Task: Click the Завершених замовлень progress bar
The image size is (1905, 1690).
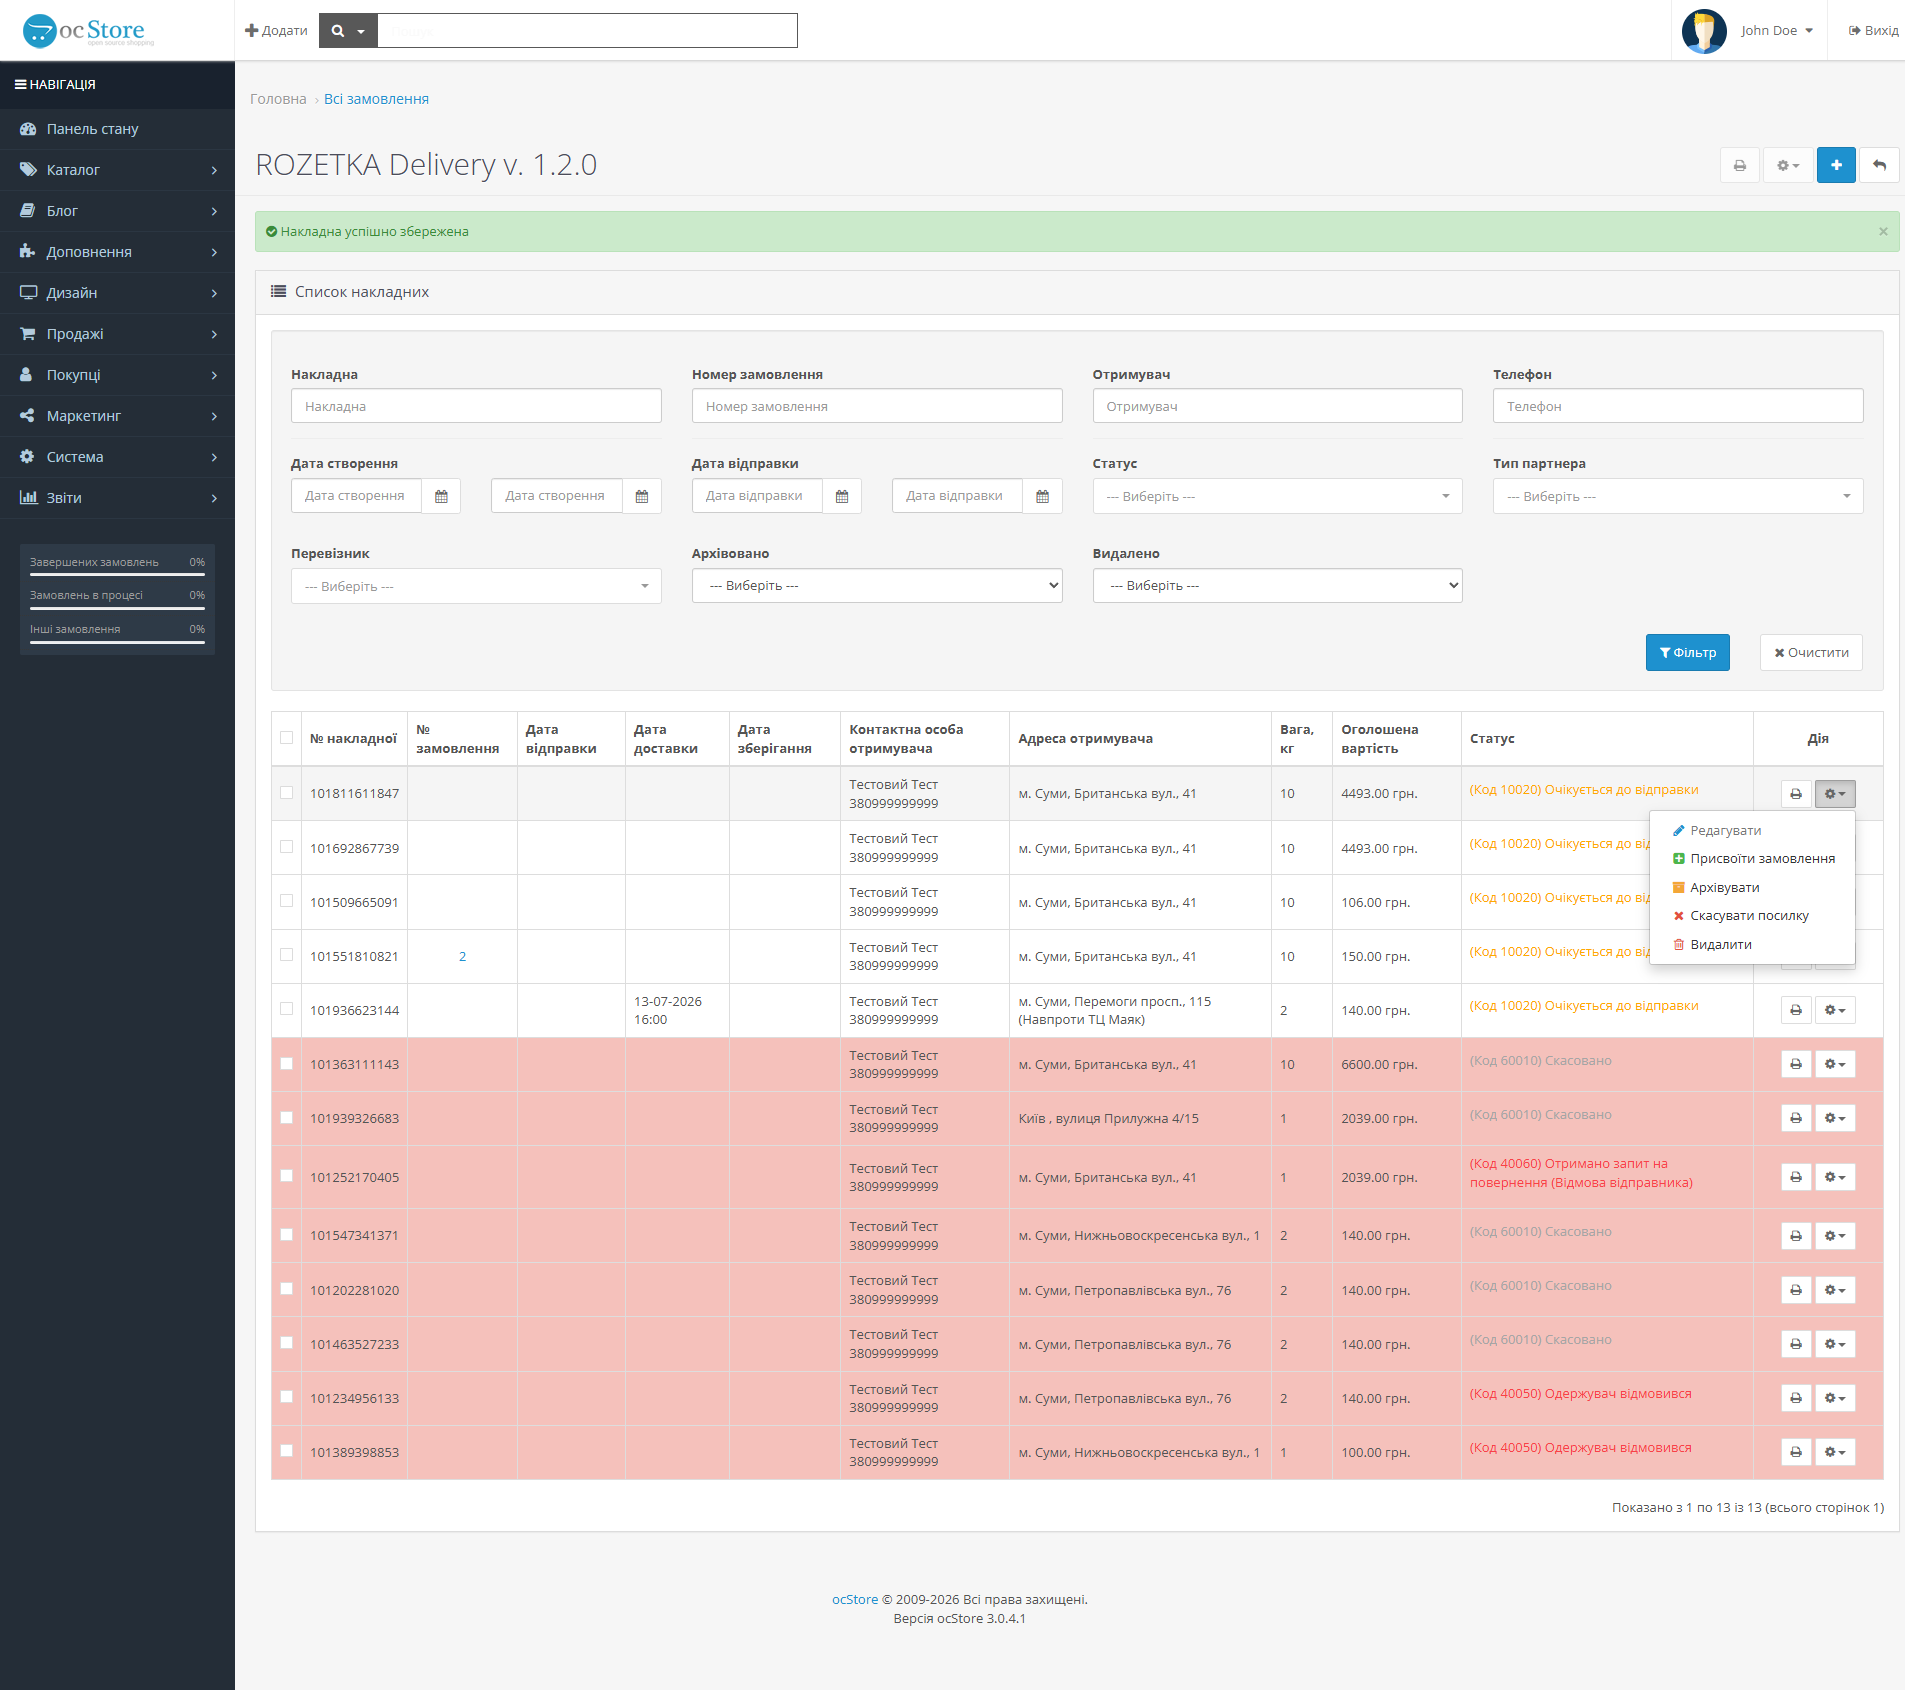Action: (117, 573)
